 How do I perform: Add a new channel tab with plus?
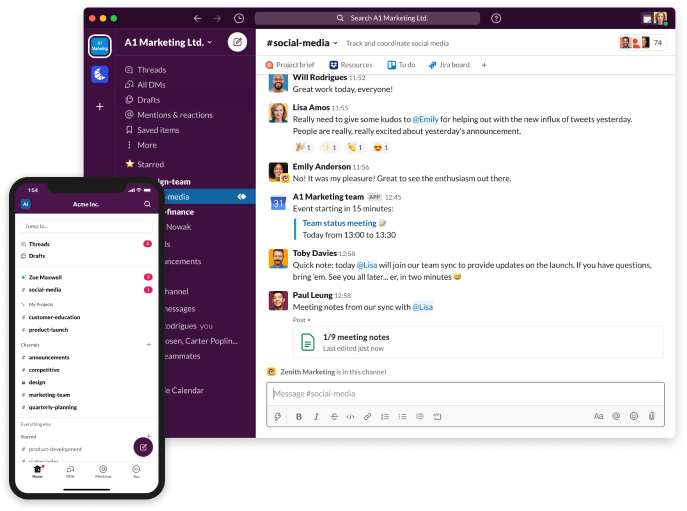pyautogui.click(x=484, y=65)
